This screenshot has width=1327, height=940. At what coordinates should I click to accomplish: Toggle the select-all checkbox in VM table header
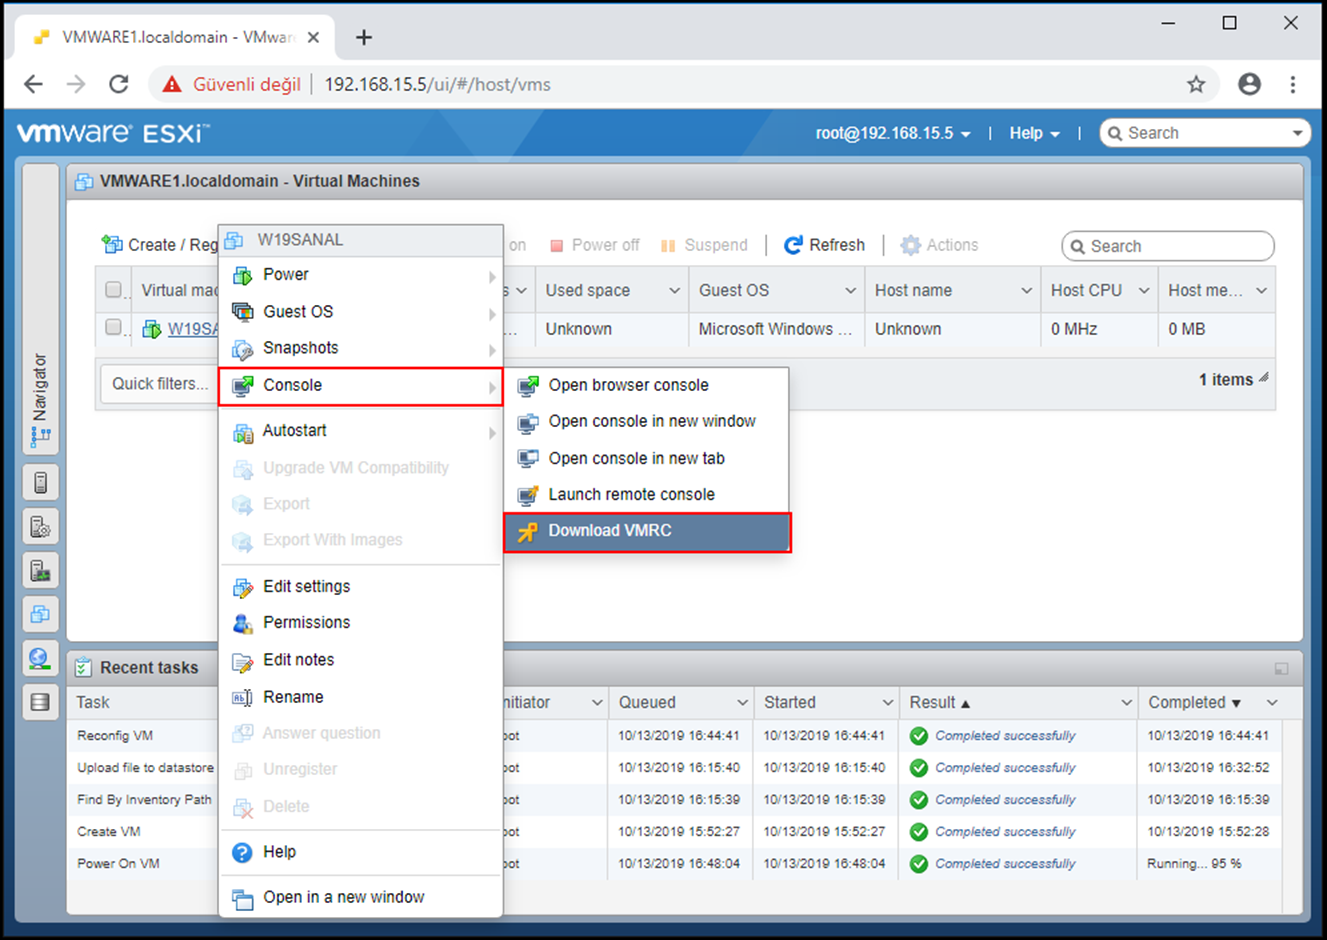(x=113, y=290)
